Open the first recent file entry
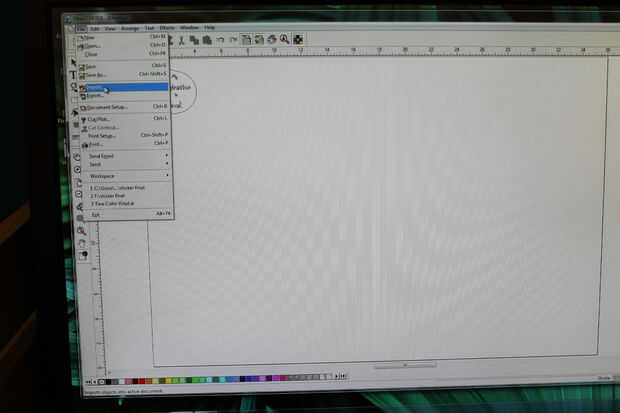Image resolution: width=620 pixels, height=413 pixels. (x=127, y=188)
